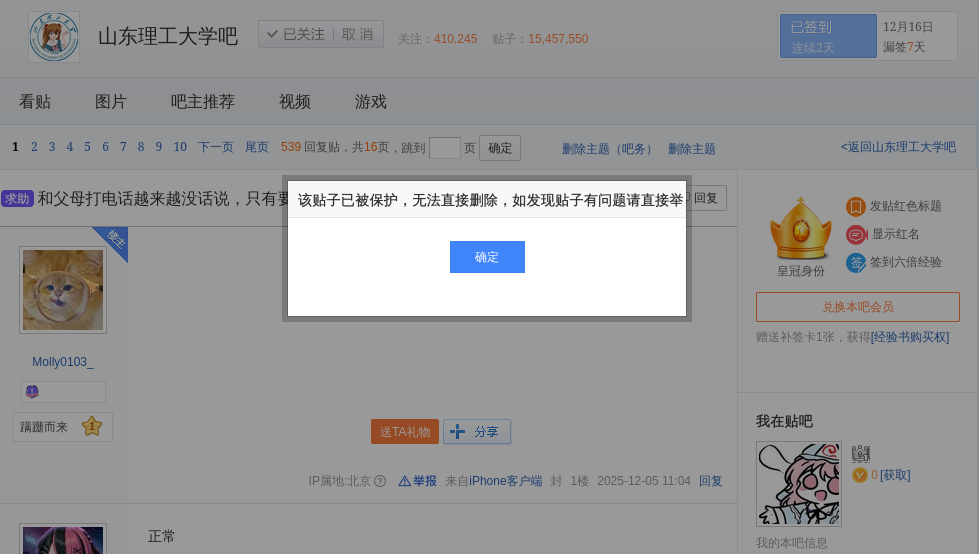
Task: Click the 兑换本吧会员 button
Action: (857, 307)
